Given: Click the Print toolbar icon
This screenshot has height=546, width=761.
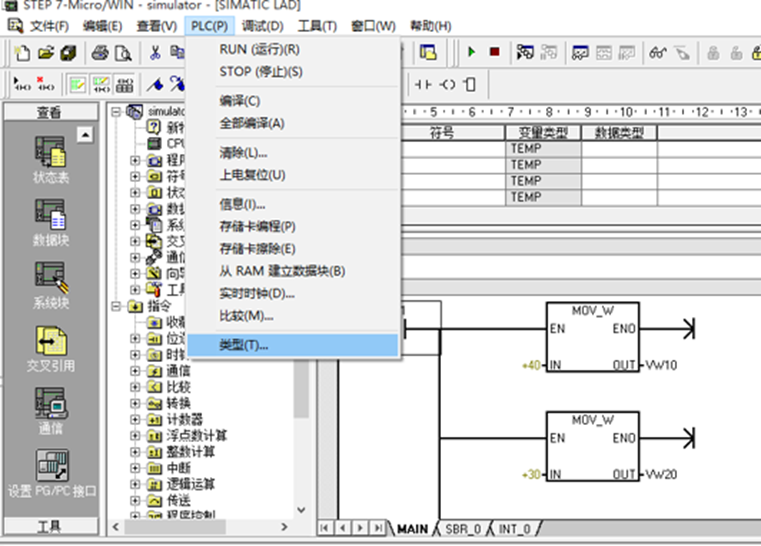Looking at the screenshot, I should click(x=100, y=52).
